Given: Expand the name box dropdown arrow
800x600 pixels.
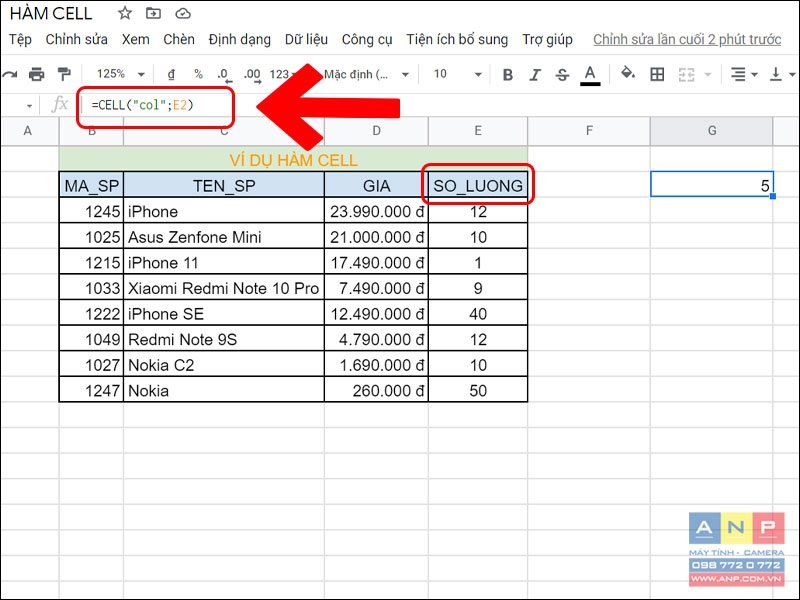Looking at the screenshot, I should click(29, 106).
